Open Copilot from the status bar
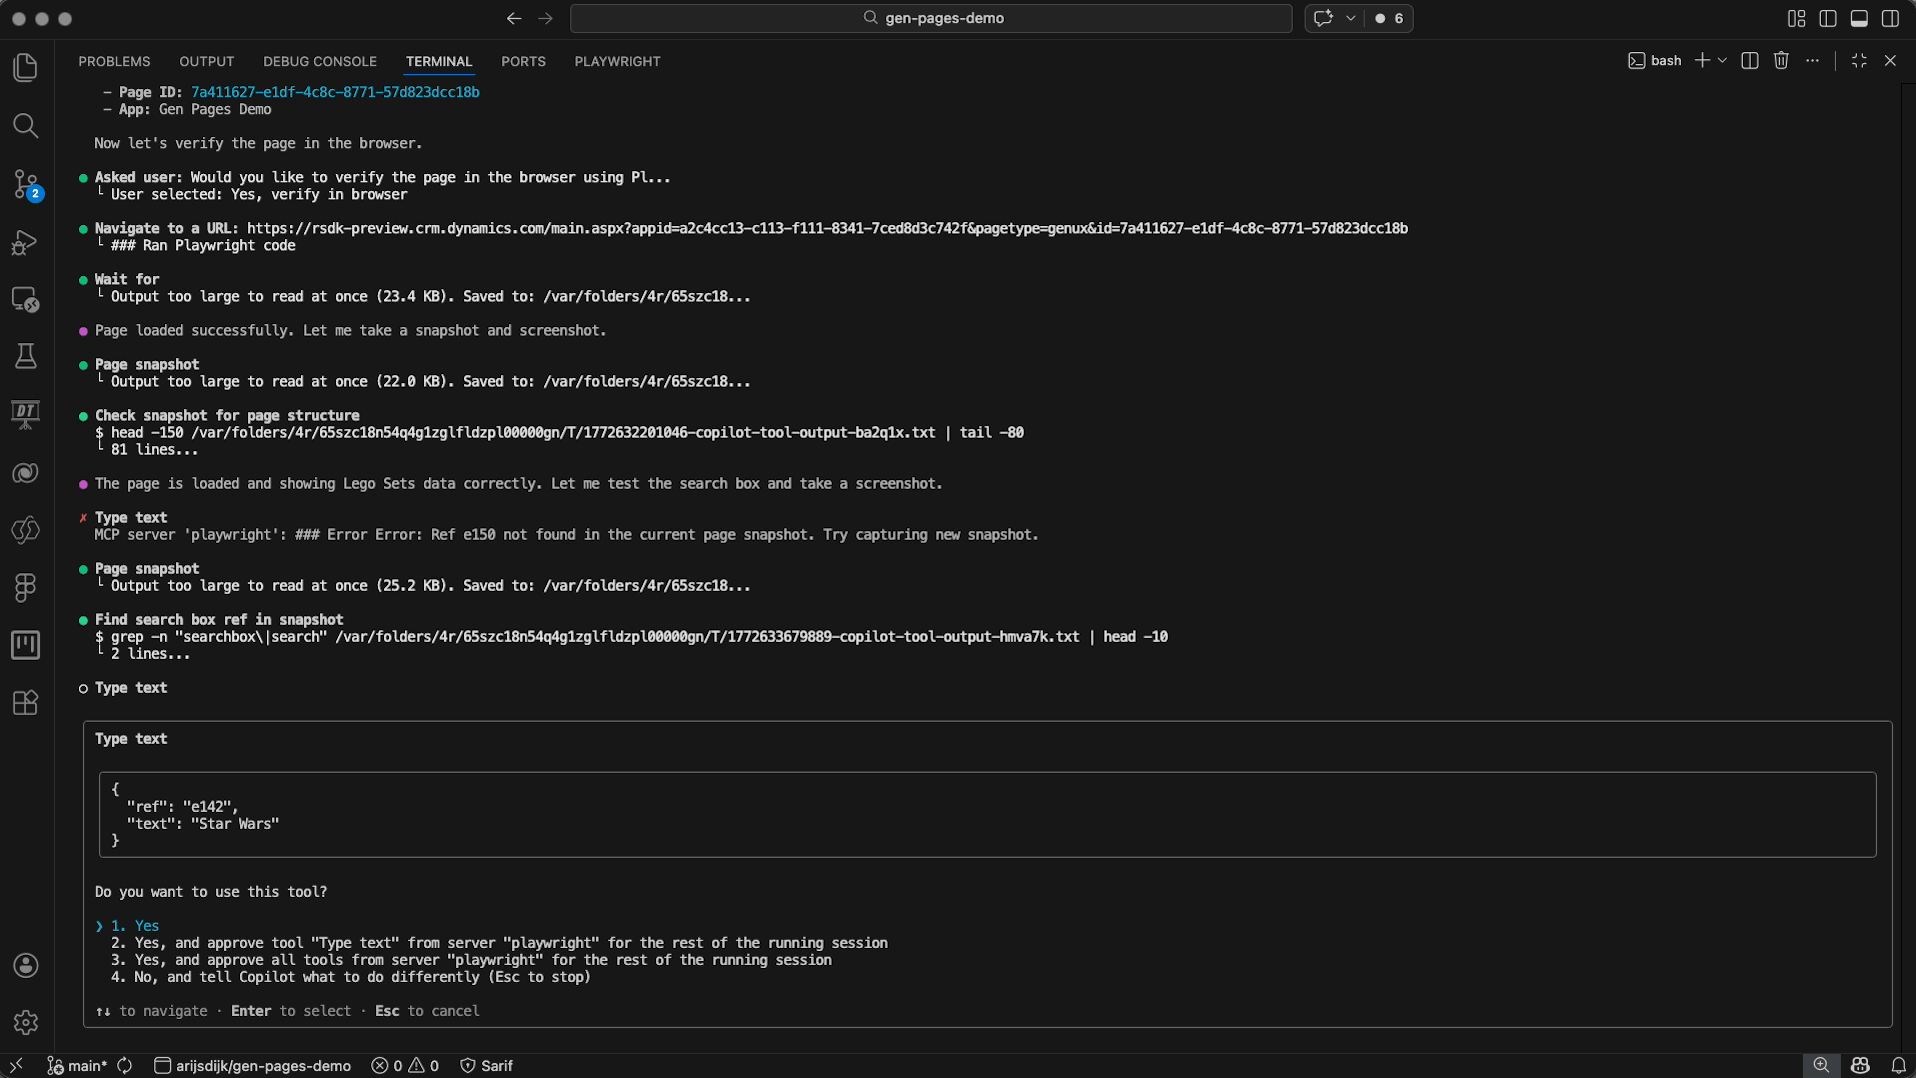Viewport: 1916px width, 1078px height. [x=1860, y=1065]
